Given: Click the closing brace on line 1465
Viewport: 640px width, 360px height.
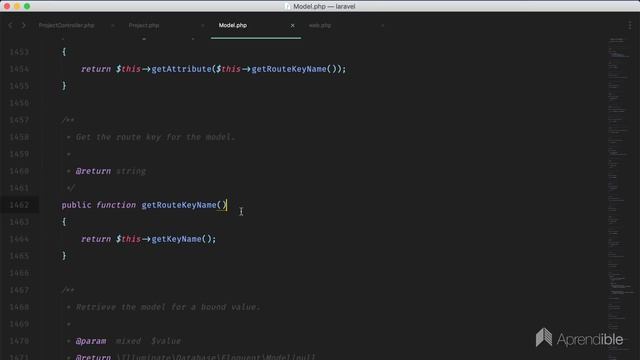Looking at the screenshot, I should (x=64, y=256).
